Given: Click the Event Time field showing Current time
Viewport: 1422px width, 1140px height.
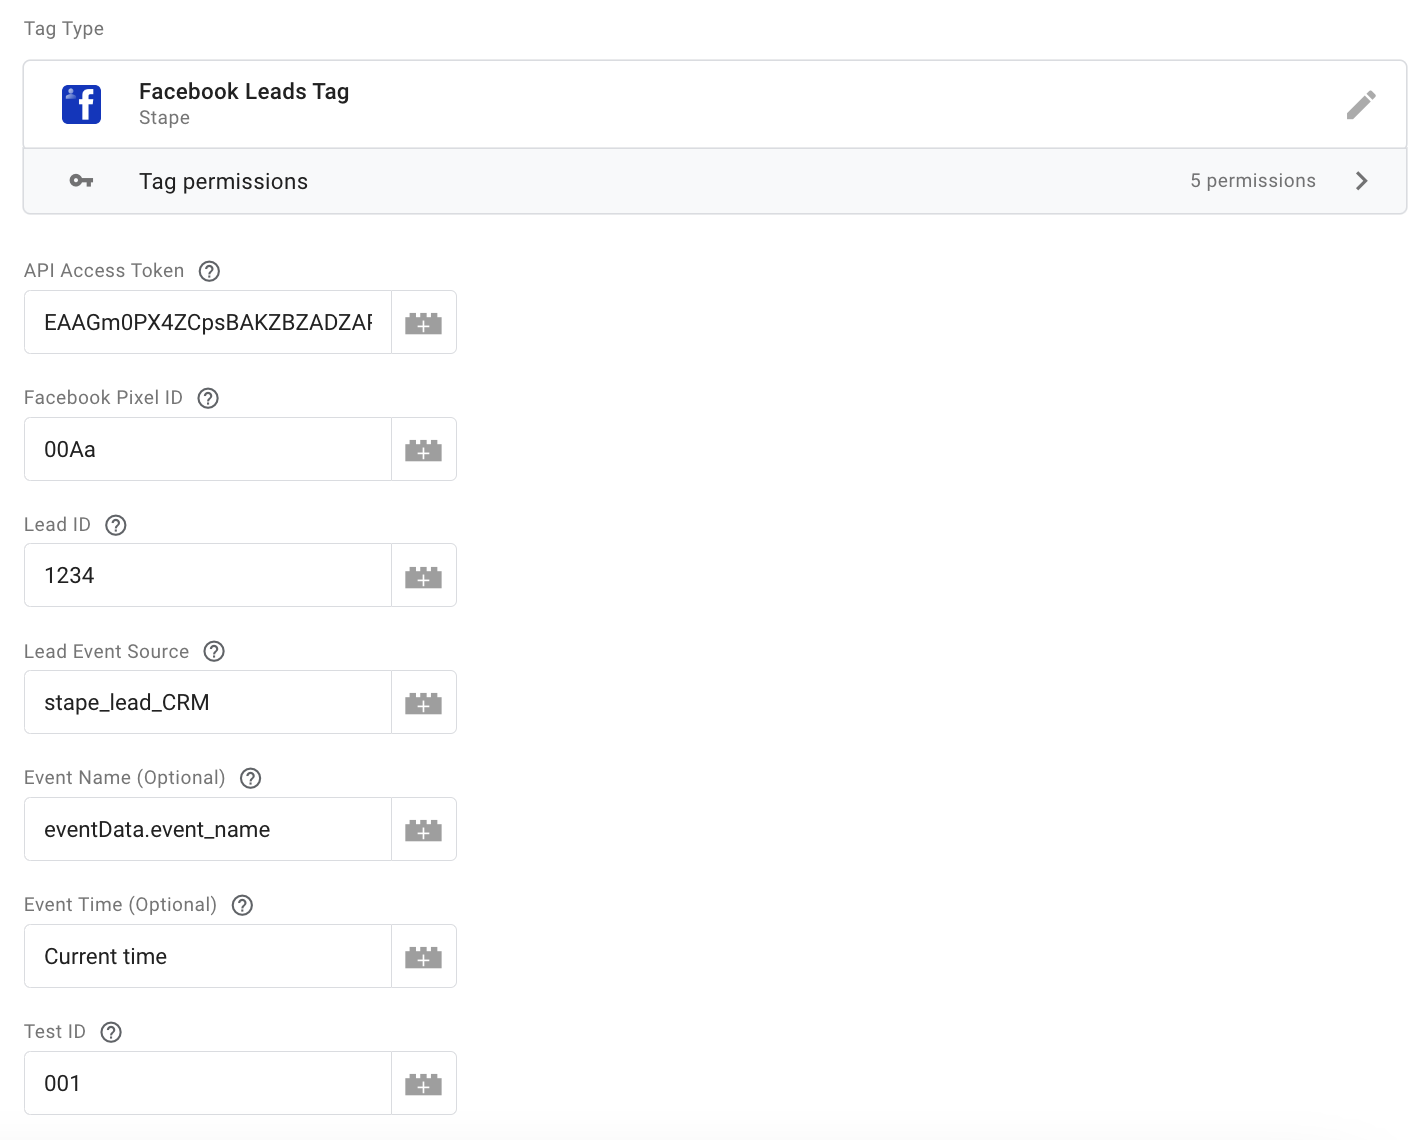Looking at the screenshot, I should [207, 956].
